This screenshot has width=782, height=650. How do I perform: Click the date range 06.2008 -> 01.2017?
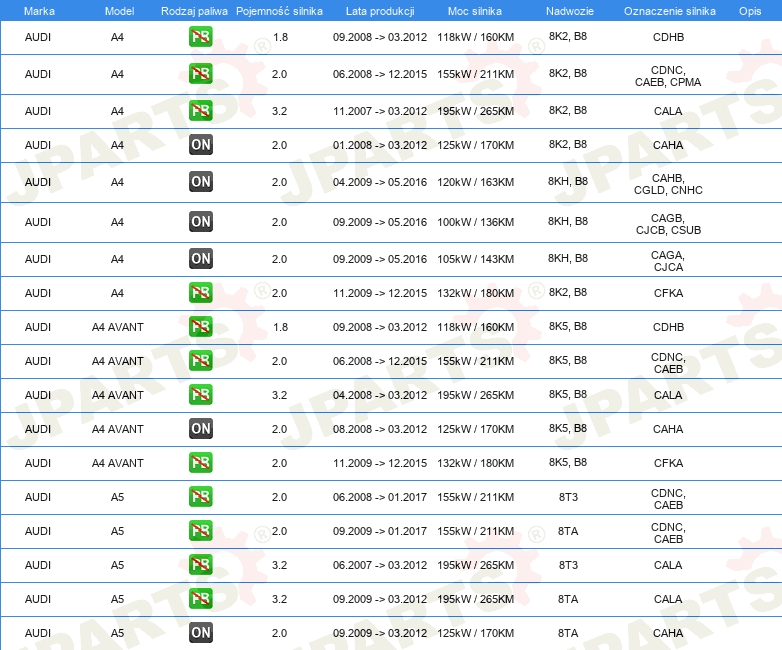[380, 497]
